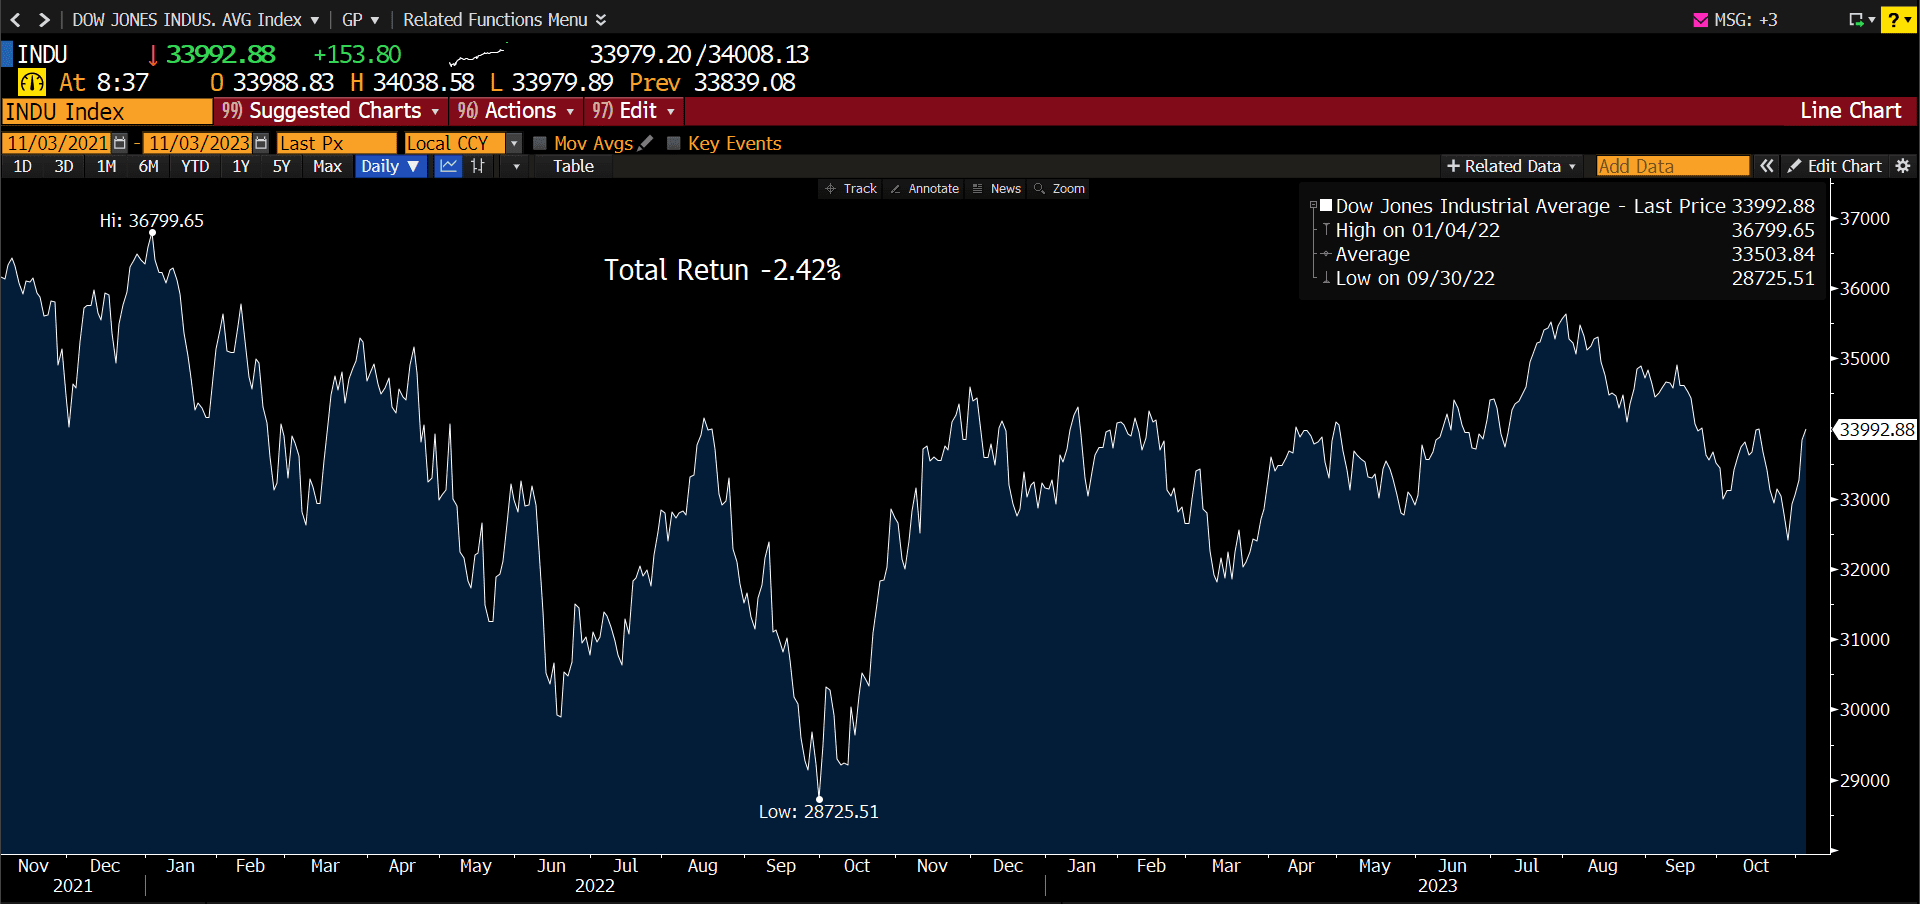Click the intraday sparkline mini chart
Screen dimensions: 1920x904
coord(478,55)
